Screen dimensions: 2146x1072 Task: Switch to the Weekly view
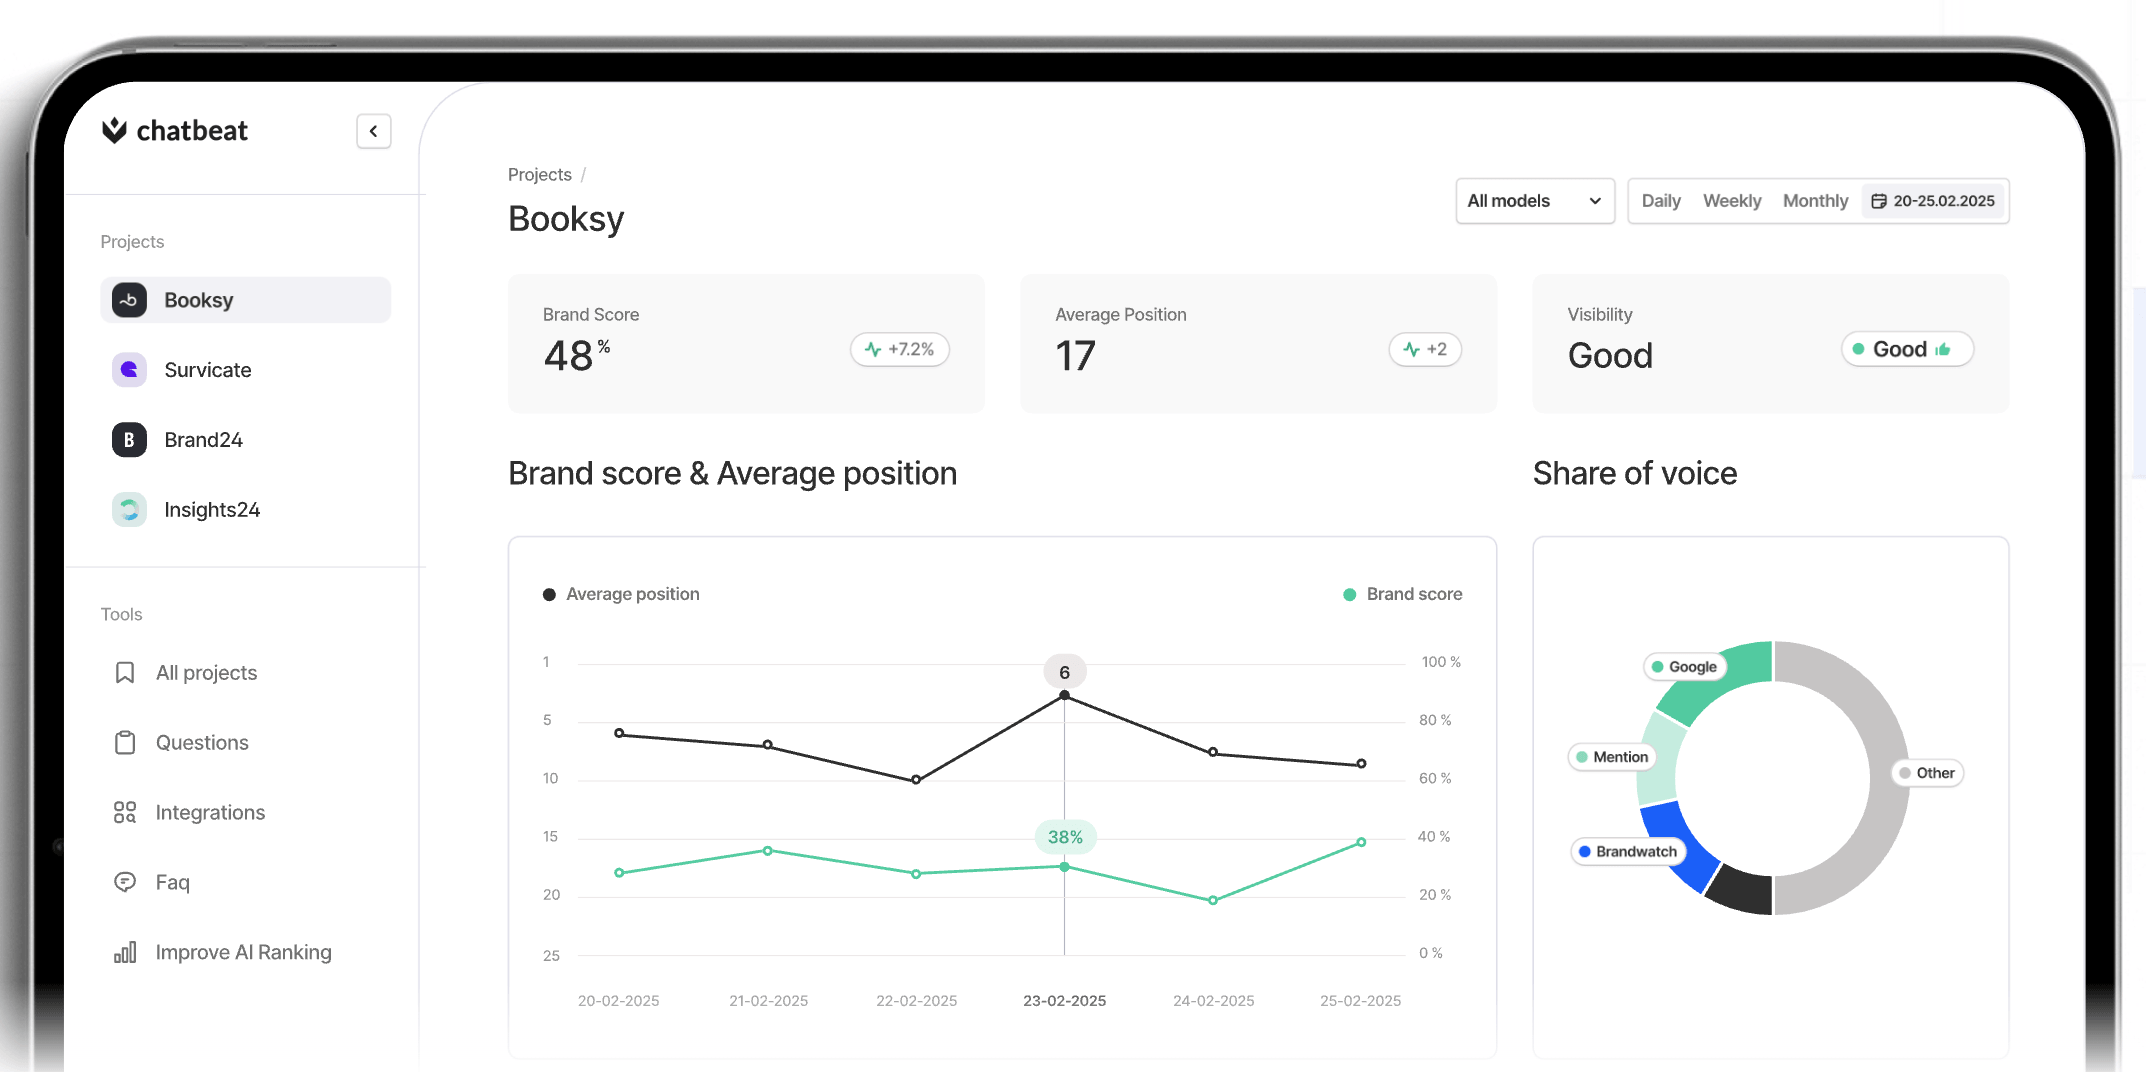tap(1732, 201)
